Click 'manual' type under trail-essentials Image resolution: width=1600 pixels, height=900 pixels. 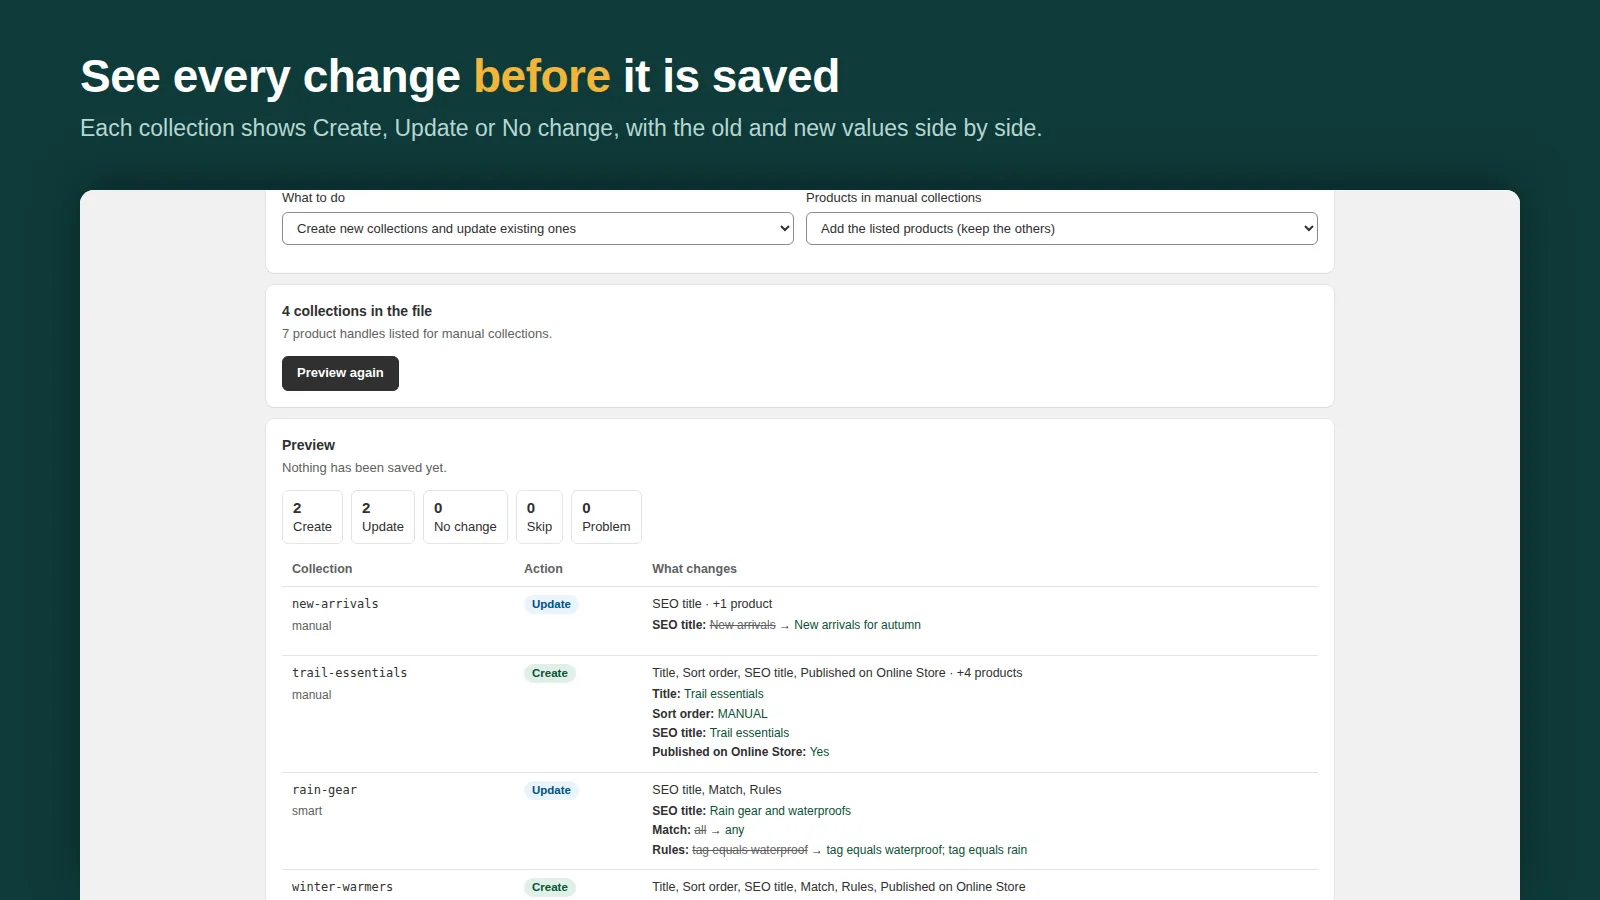[311, 695]
